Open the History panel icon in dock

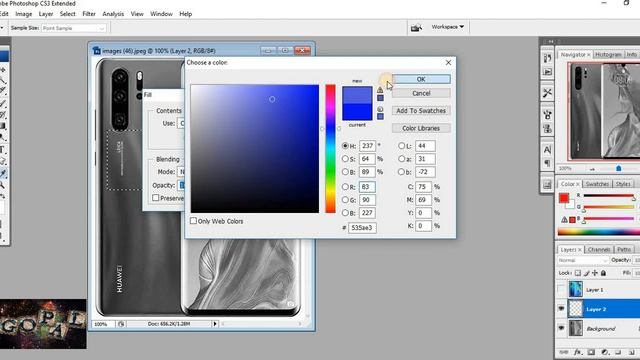pos(547,58)
